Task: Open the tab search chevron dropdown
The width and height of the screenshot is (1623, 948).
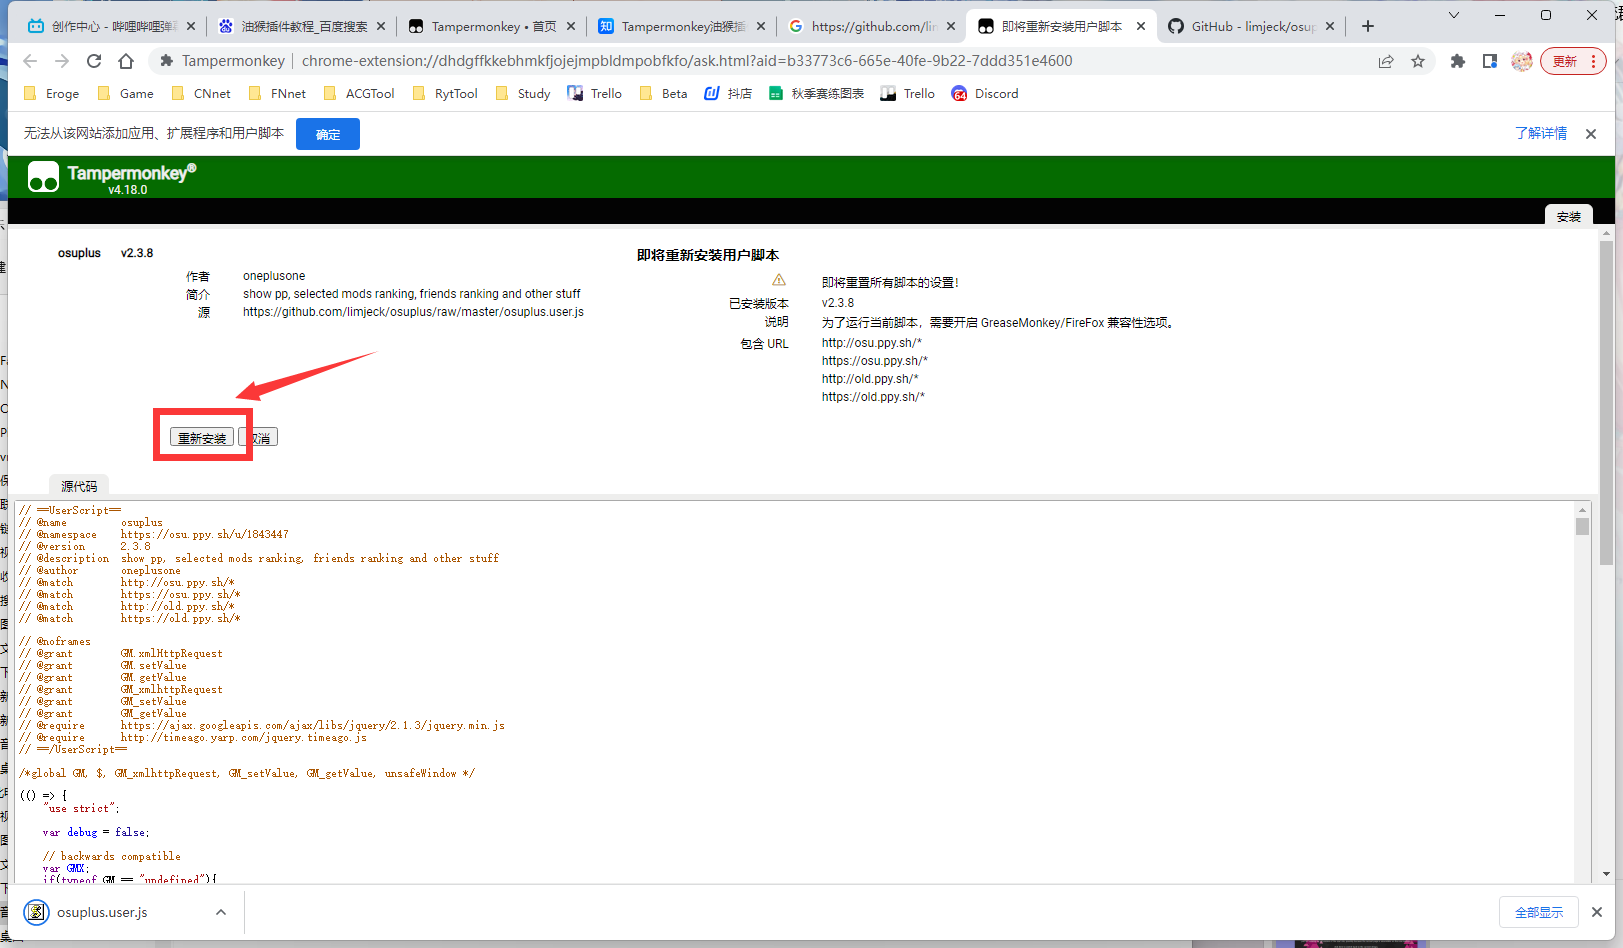Action: 1454,15
